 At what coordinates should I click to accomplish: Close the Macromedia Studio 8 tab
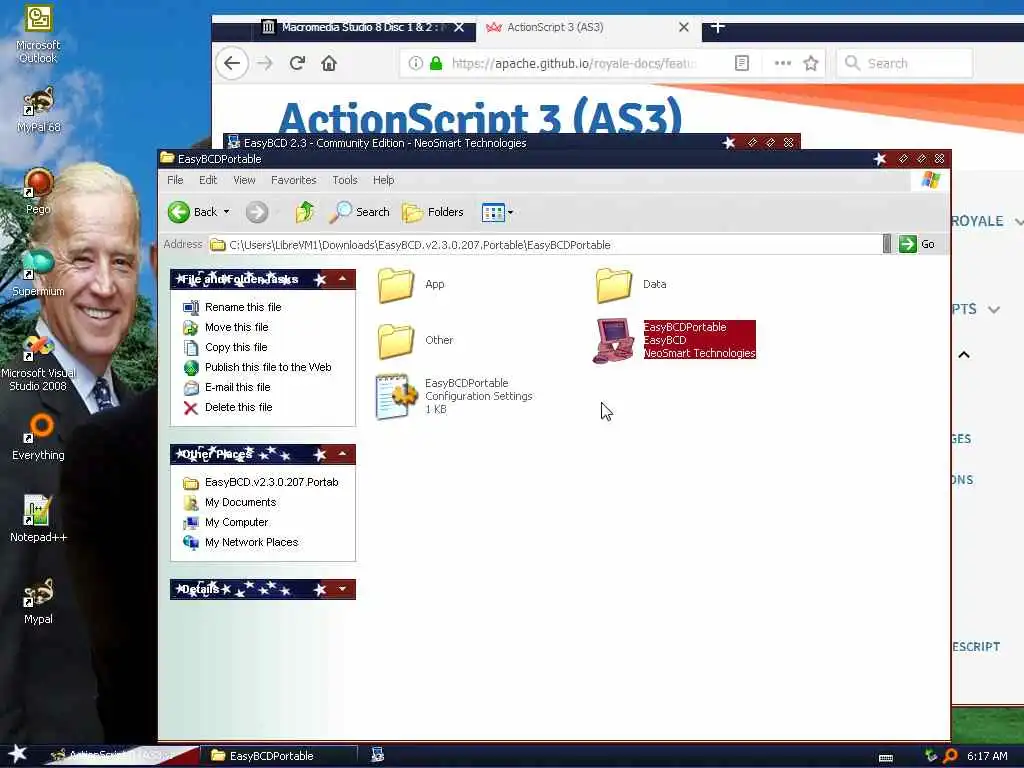[459, 27]
